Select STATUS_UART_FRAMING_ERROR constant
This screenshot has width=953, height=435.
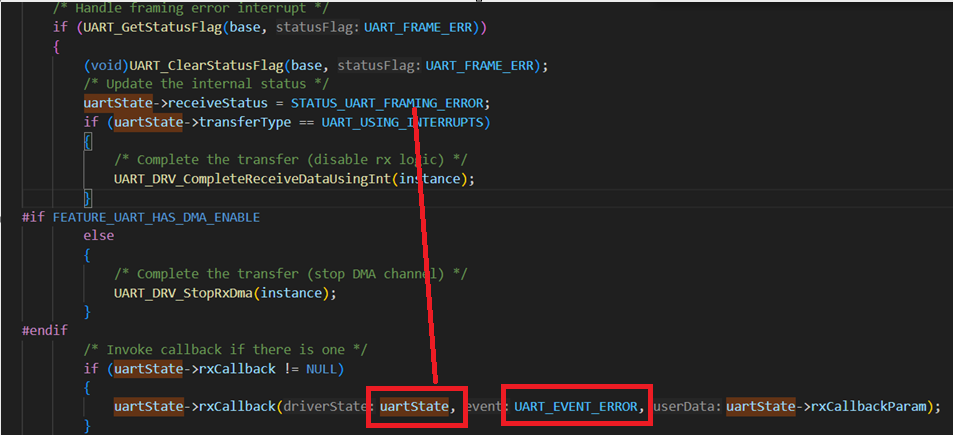click(x=387, y=103)
